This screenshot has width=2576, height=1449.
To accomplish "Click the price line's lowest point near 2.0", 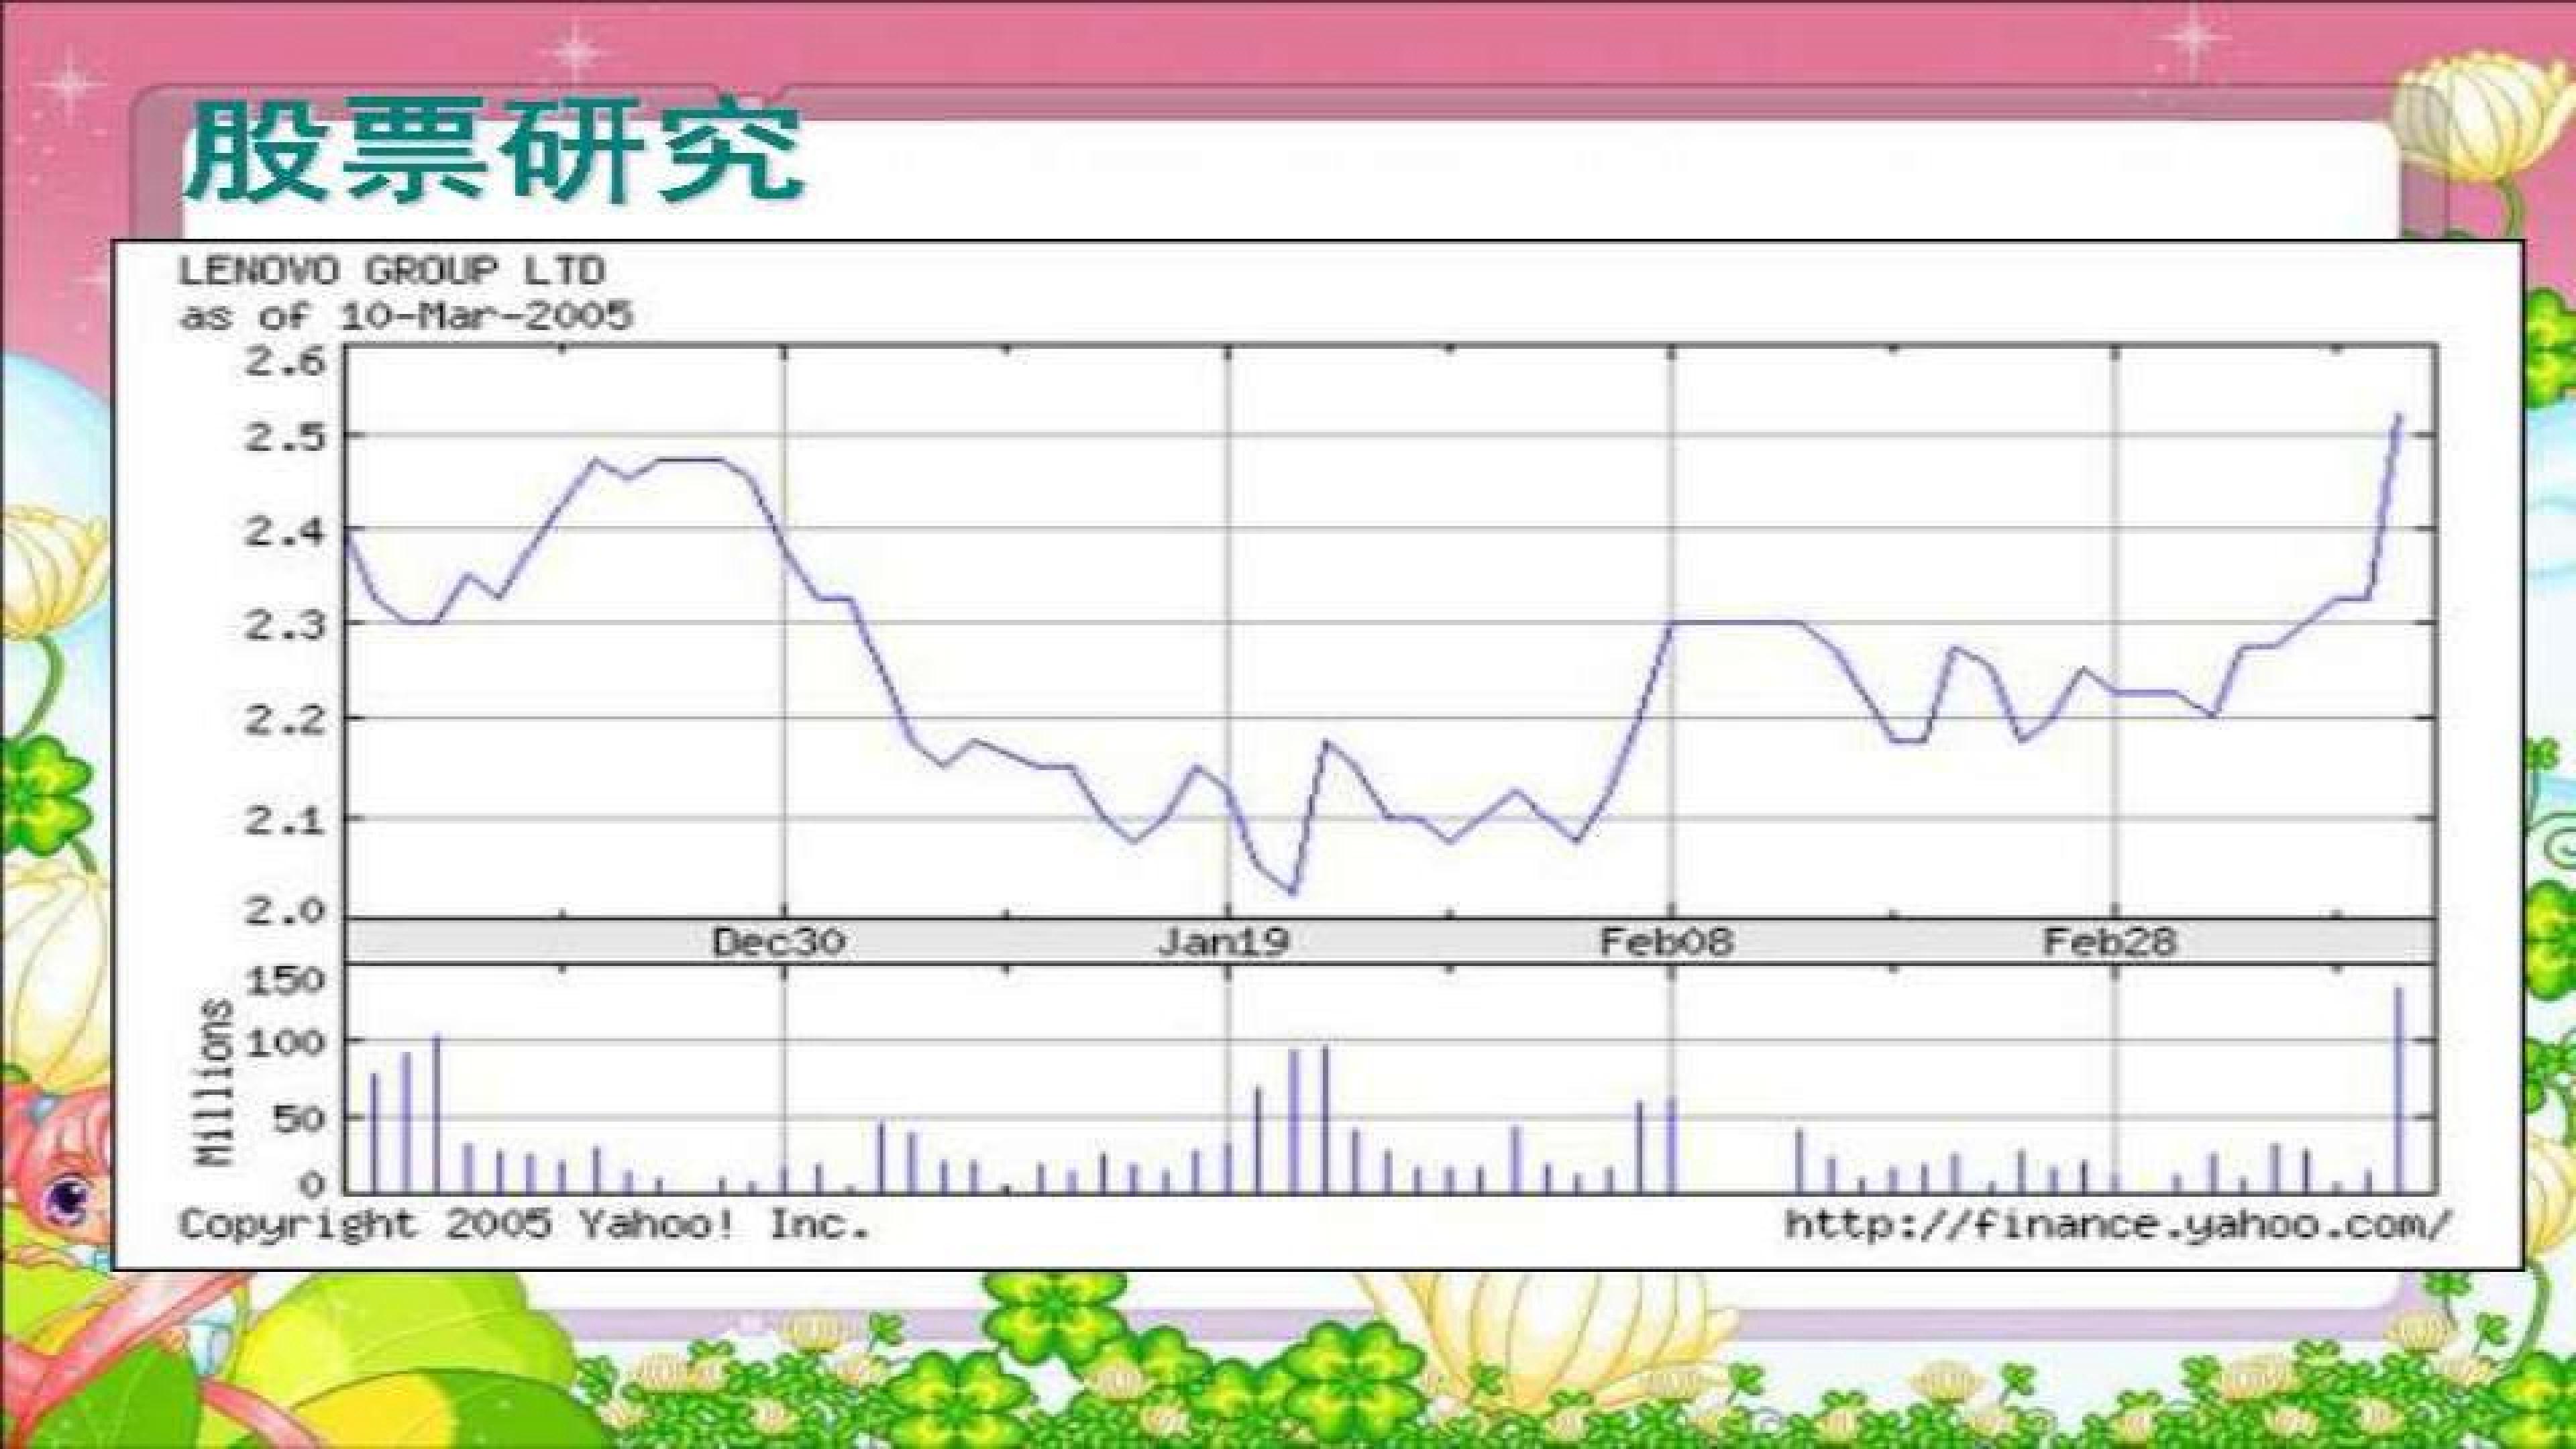I will (x=1293, y=892).
